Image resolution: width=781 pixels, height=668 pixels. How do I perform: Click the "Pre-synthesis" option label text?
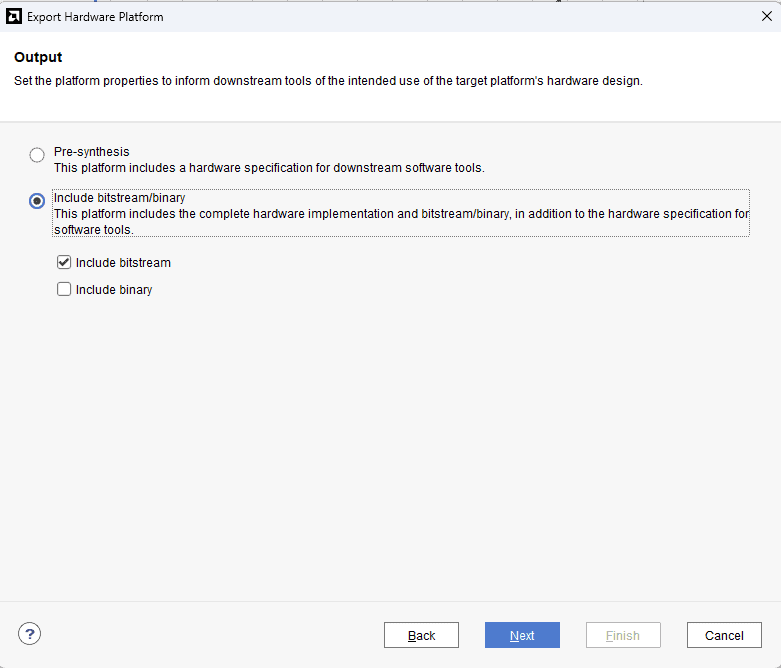(x=91, y=152)
